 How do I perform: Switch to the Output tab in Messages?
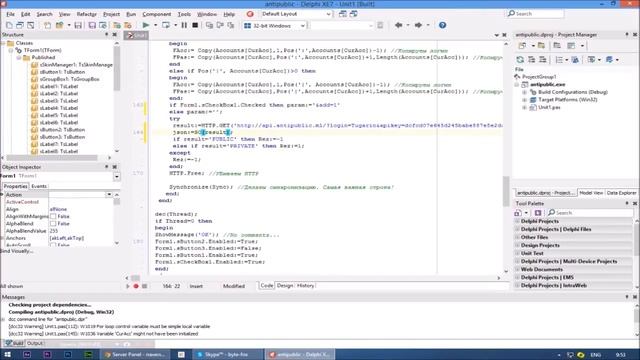[x=35, y=343]
